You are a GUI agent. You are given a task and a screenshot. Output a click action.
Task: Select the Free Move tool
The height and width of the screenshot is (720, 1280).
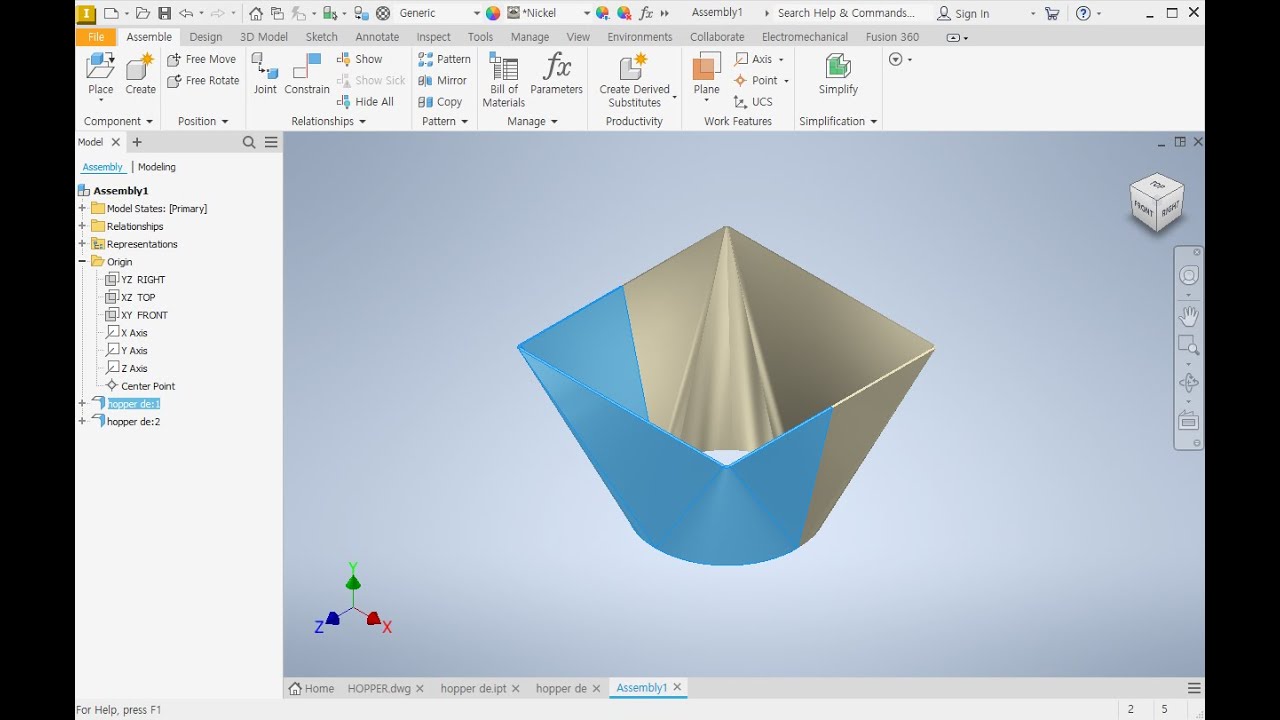tap(201, 59)
